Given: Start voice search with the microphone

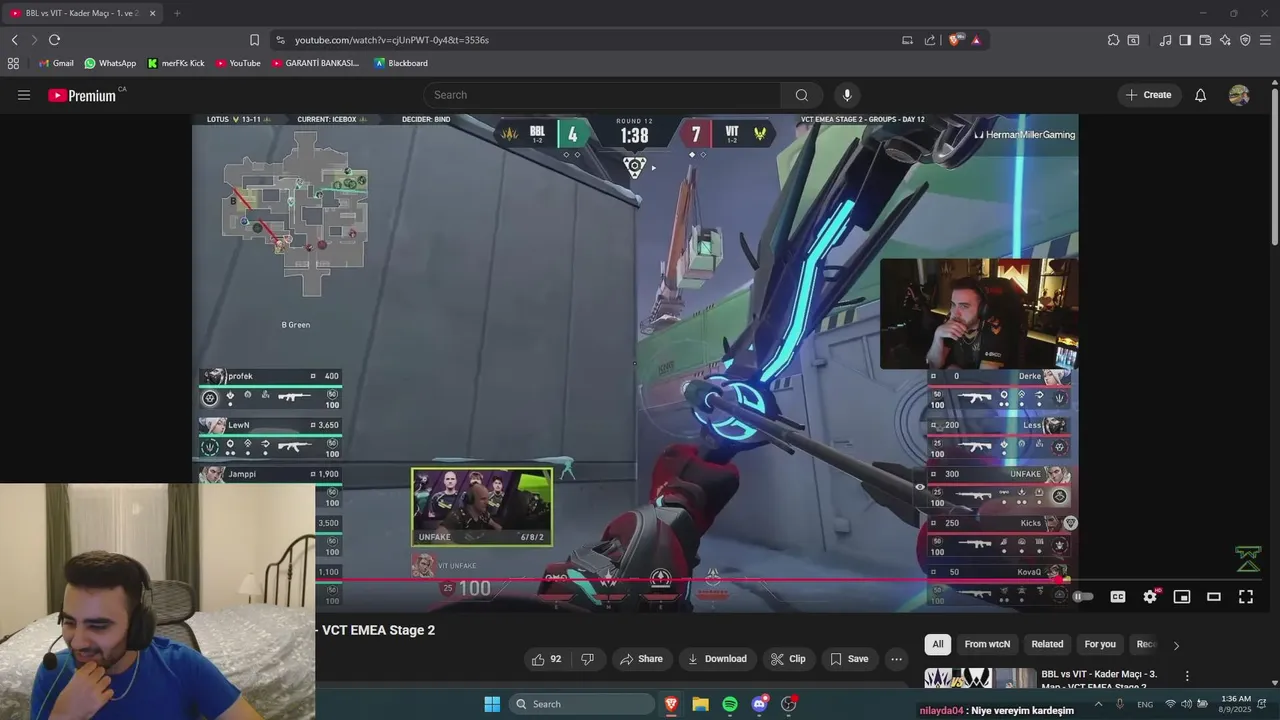Looking at the screenshot, I should 847,95.
